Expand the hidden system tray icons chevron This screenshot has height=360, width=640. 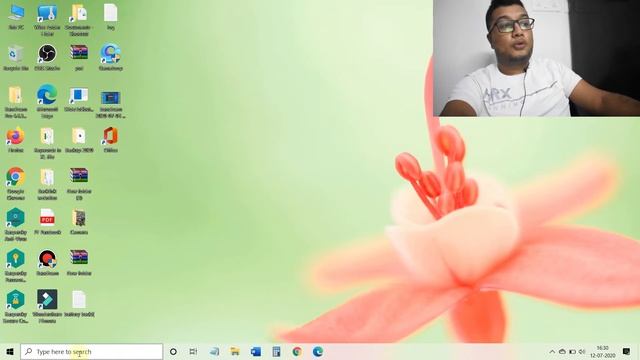552,351
